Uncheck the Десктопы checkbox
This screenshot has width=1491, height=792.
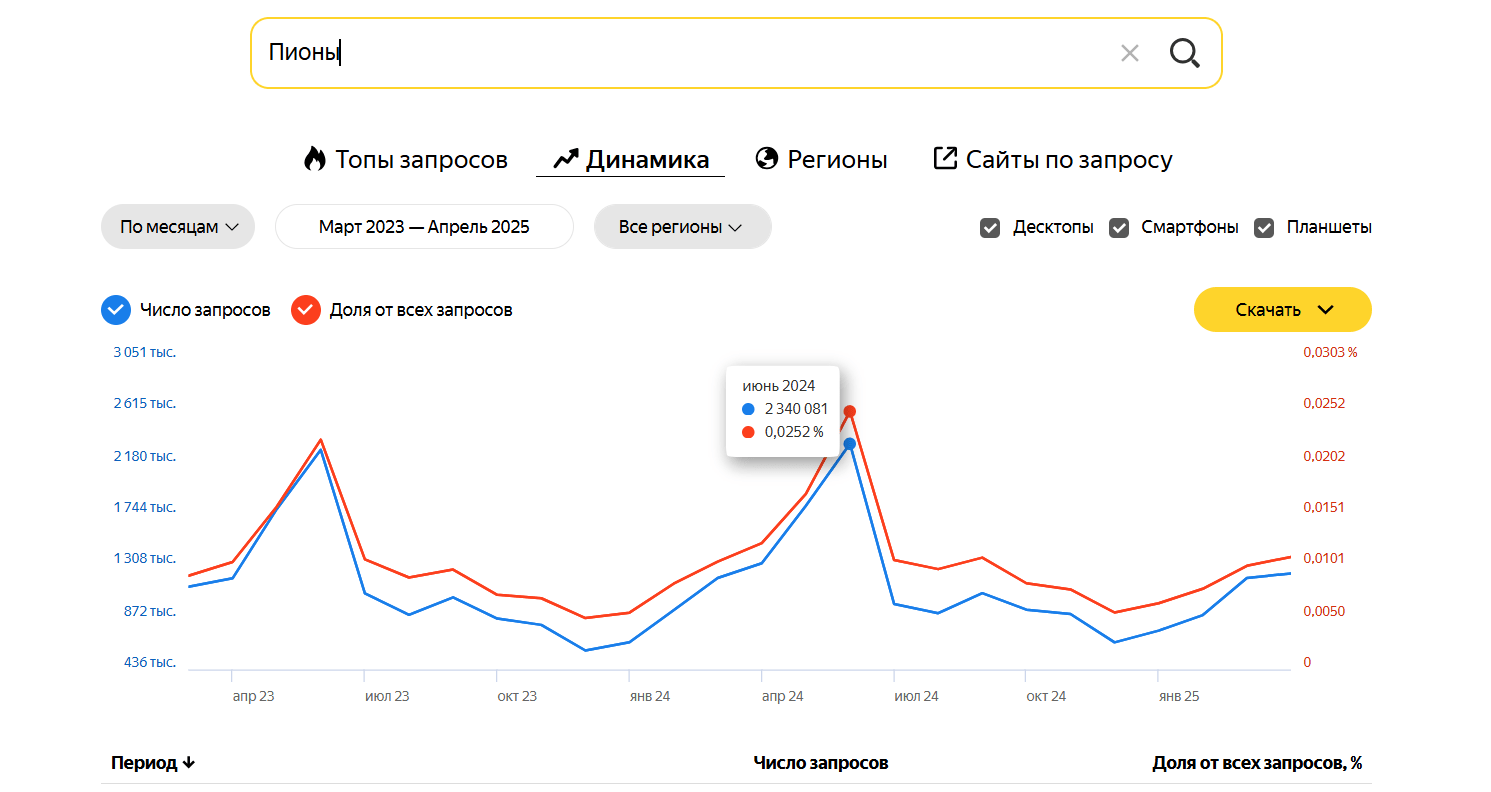tap(990, 228)
